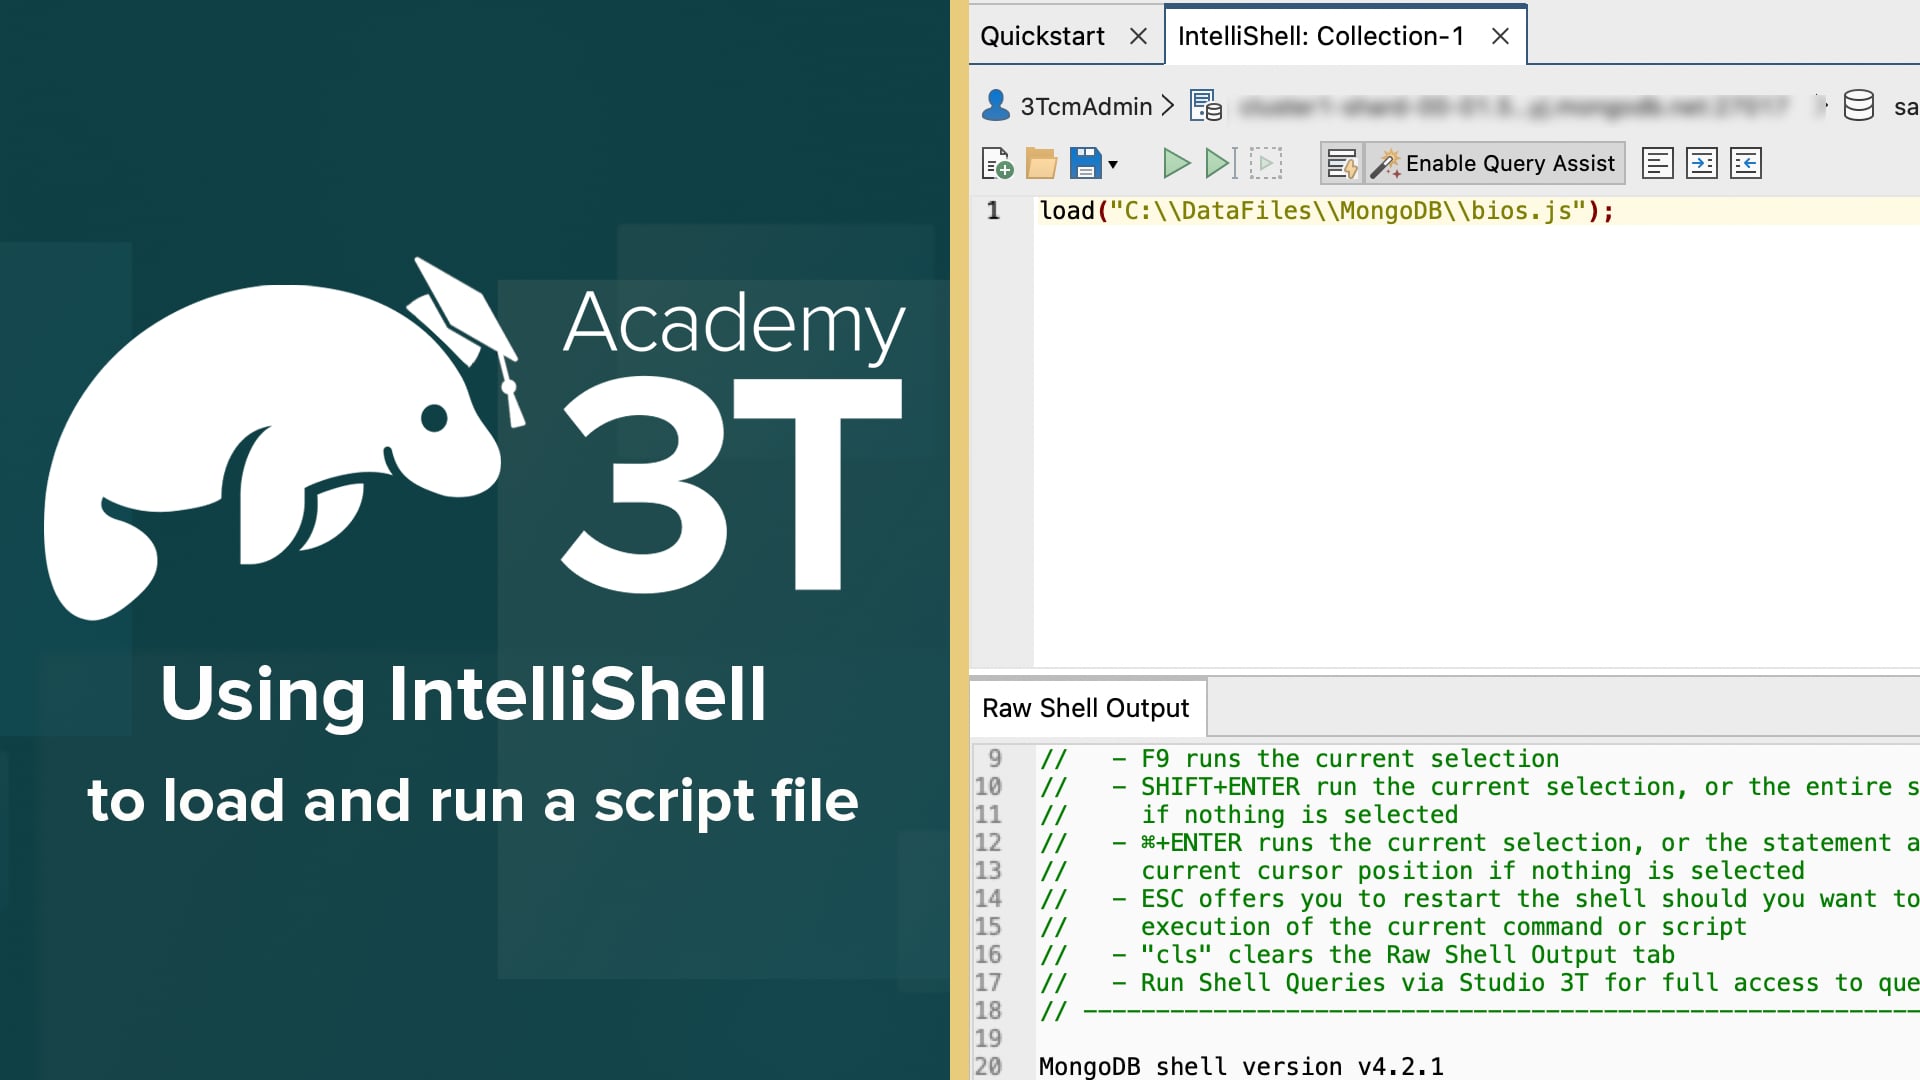Create a new script file
Image resolution: width=1920 pixels, height=1080 pixels.
[x=997, y=163]
